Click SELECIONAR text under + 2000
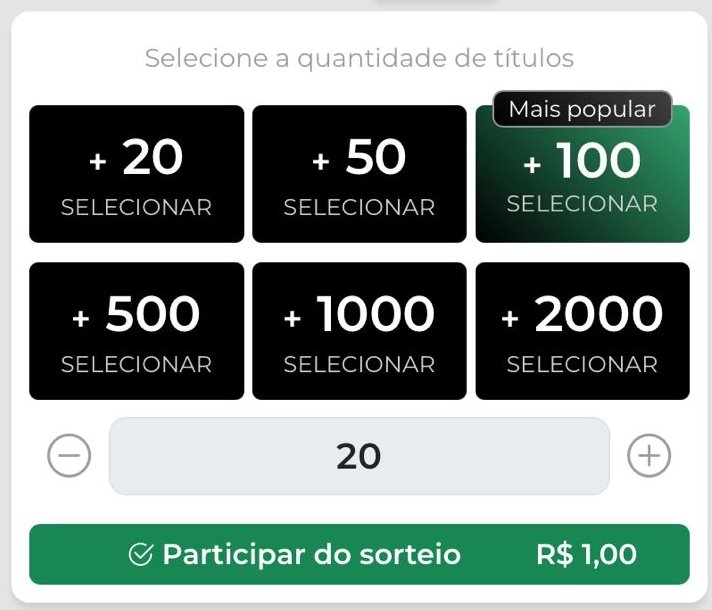Image resolution: width=712 pixels, height=610 pixels. [582, 365]
